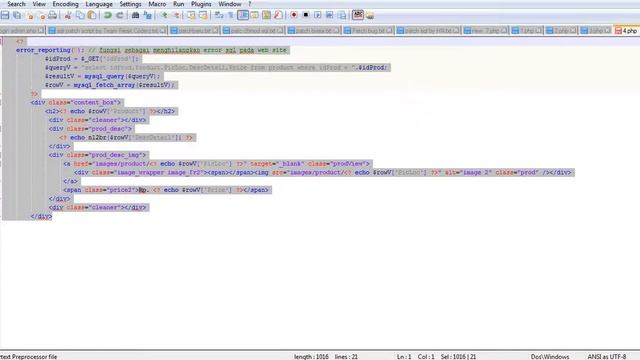Screen dimensions: 640x360
Task: Click the Print toolbar icon
Action: [x=53, y=16]
